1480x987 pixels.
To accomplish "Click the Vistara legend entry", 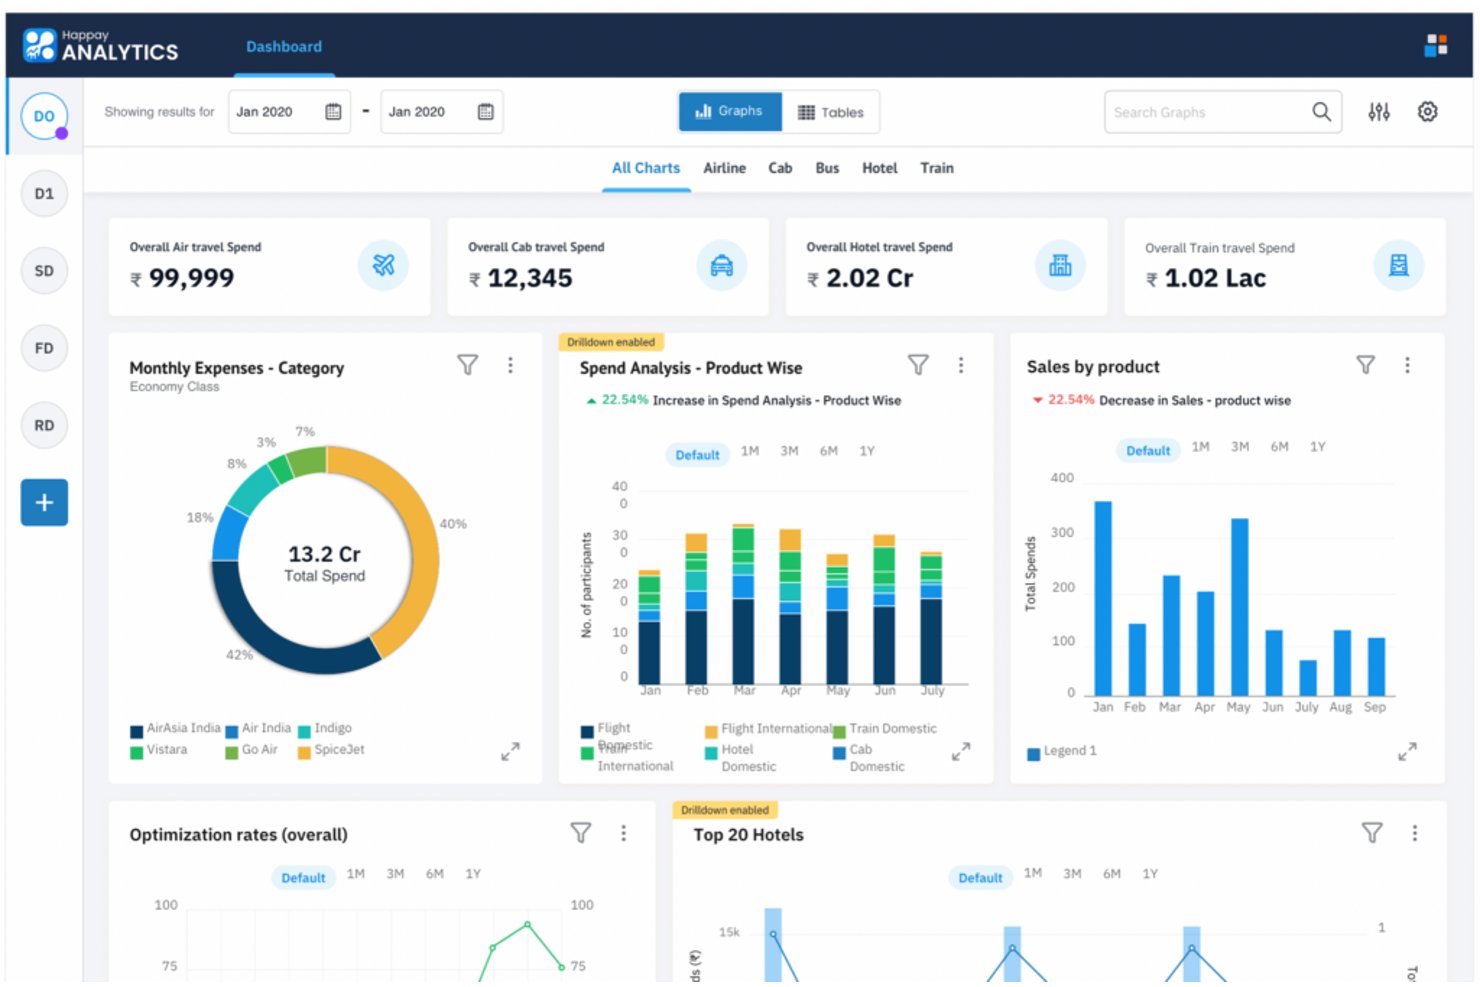I will click(159, 750).
